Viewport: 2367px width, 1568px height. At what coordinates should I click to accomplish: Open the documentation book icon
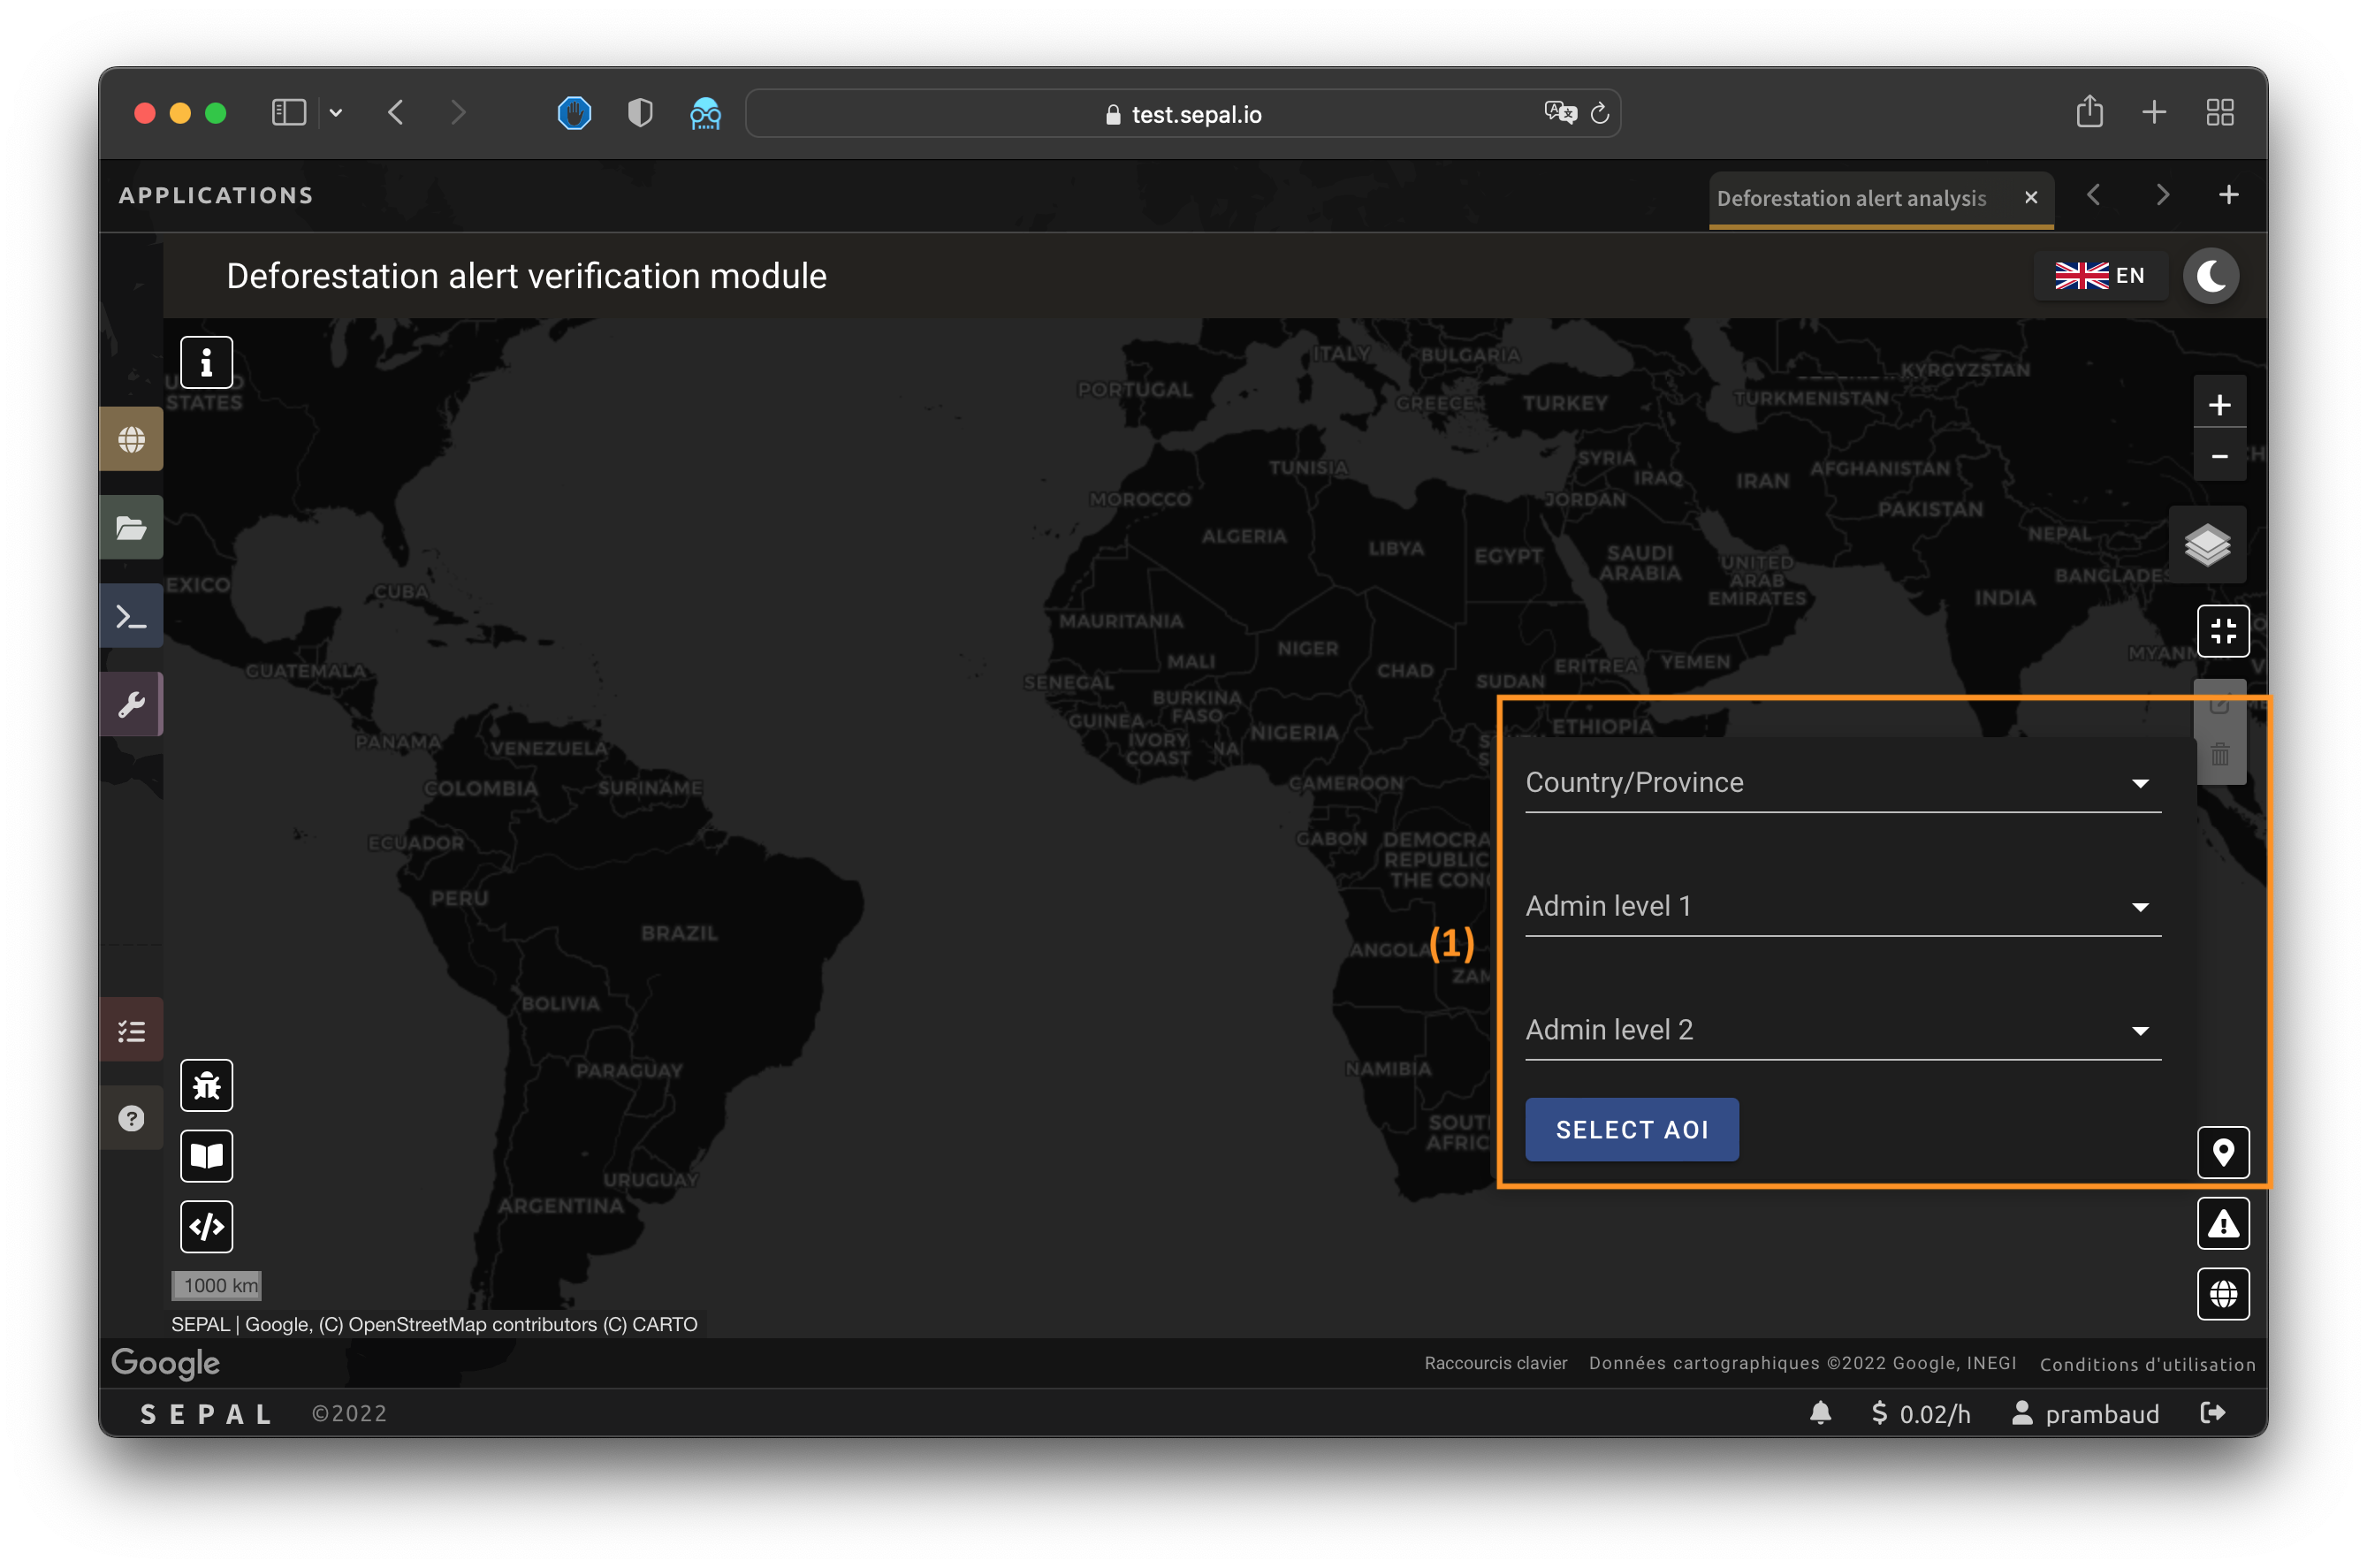click(206, 1156)
